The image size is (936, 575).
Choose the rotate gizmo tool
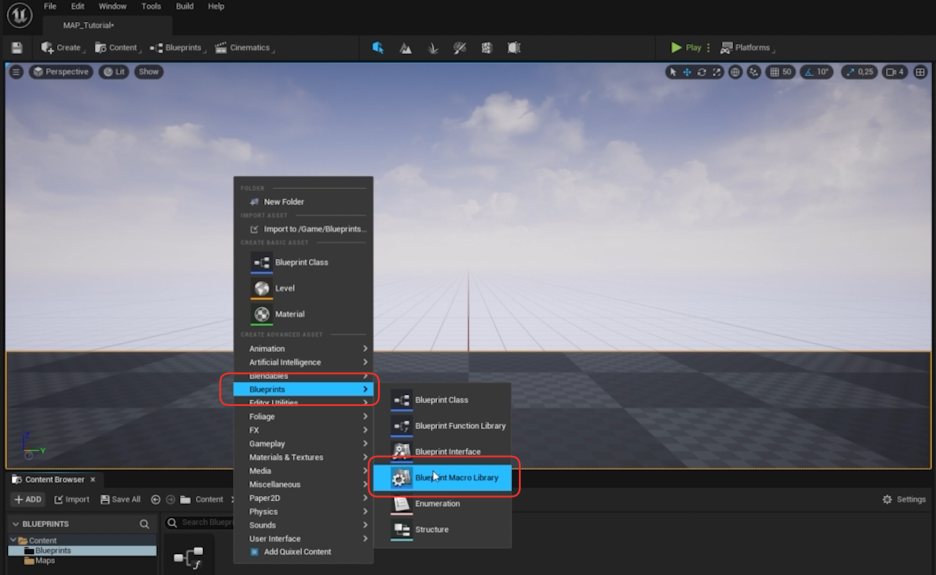coord(702,72)
